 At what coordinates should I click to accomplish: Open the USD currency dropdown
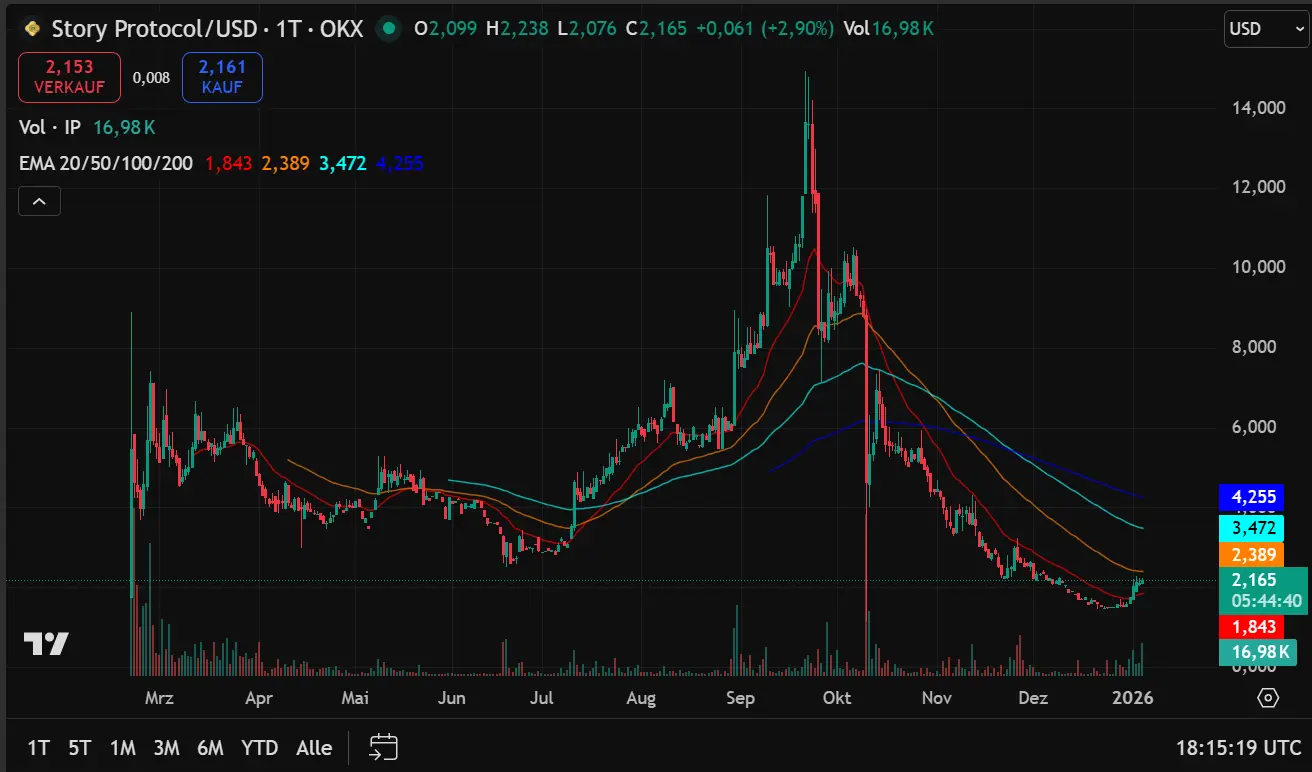1265,28
